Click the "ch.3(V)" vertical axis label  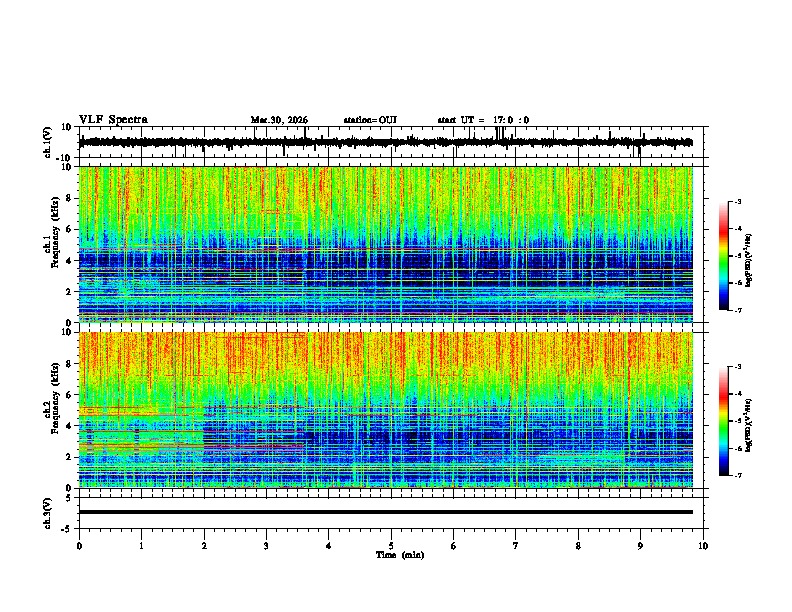[x=48, y=513]
